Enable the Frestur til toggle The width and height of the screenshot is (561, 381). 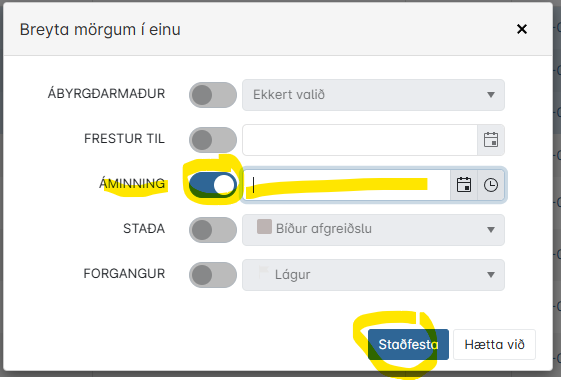[x=213, y=140]
